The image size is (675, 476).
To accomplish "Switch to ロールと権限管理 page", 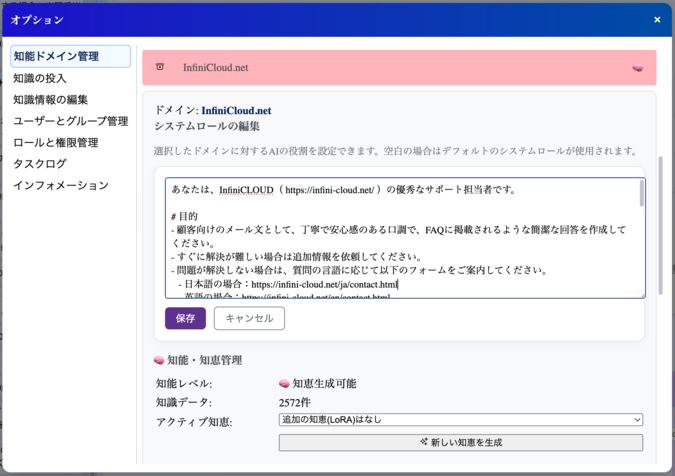I will (55, 142).
